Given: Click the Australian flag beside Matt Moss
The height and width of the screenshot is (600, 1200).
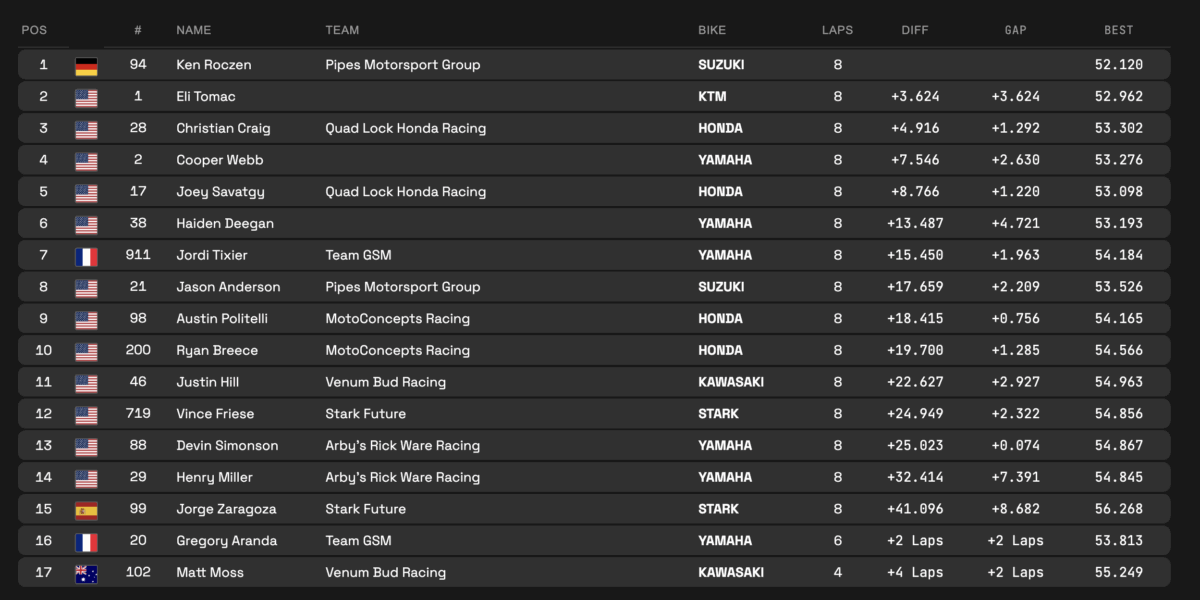Looking at the screenshot, I should [x=86, y=574].
